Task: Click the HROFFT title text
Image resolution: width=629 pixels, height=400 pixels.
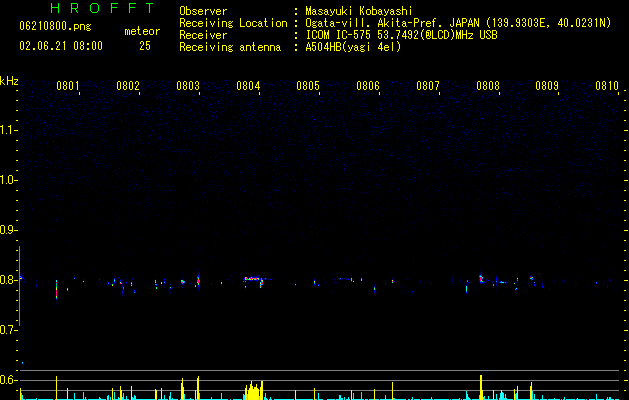Action: tap(103, 8)
